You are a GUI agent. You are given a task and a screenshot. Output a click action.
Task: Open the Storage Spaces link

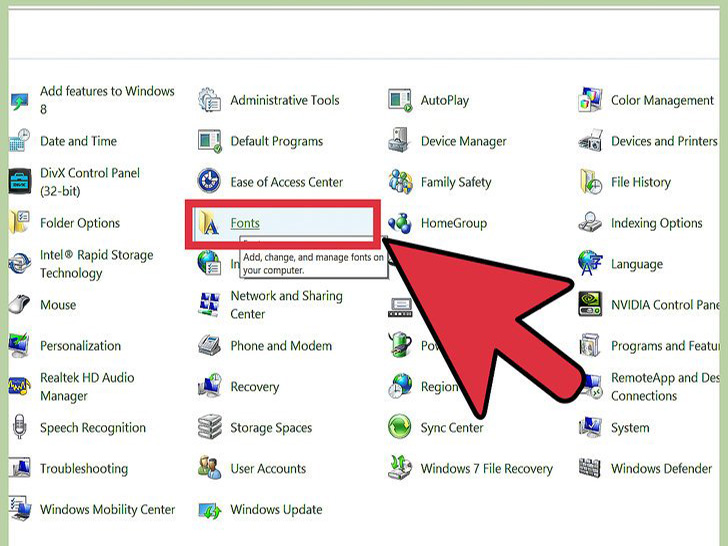pos(271,428)
